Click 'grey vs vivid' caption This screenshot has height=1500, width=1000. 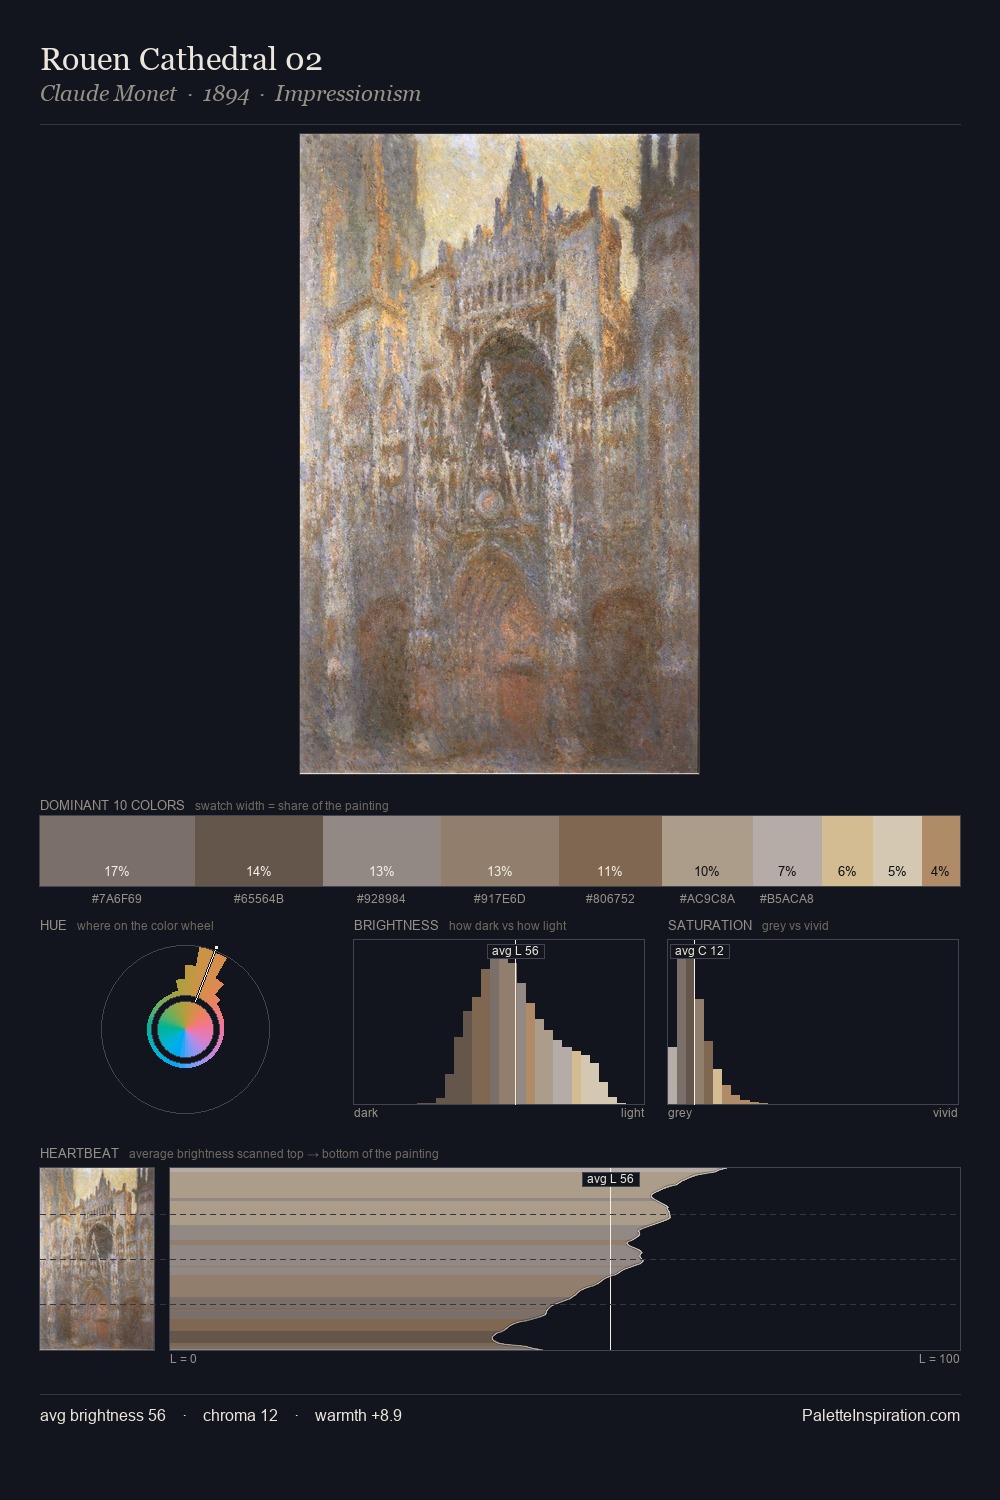(x=795, y=926)
